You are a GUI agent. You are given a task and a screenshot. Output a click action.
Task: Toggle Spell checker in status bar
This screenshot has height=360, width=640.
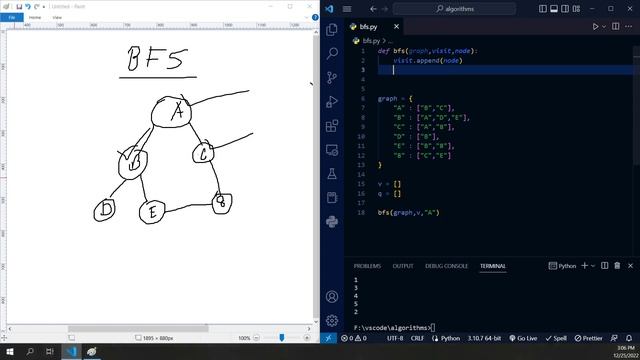click(x=556, y=338)
